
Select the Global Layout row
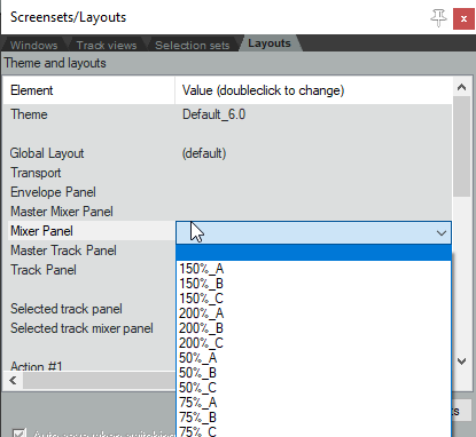click(227, 153)
